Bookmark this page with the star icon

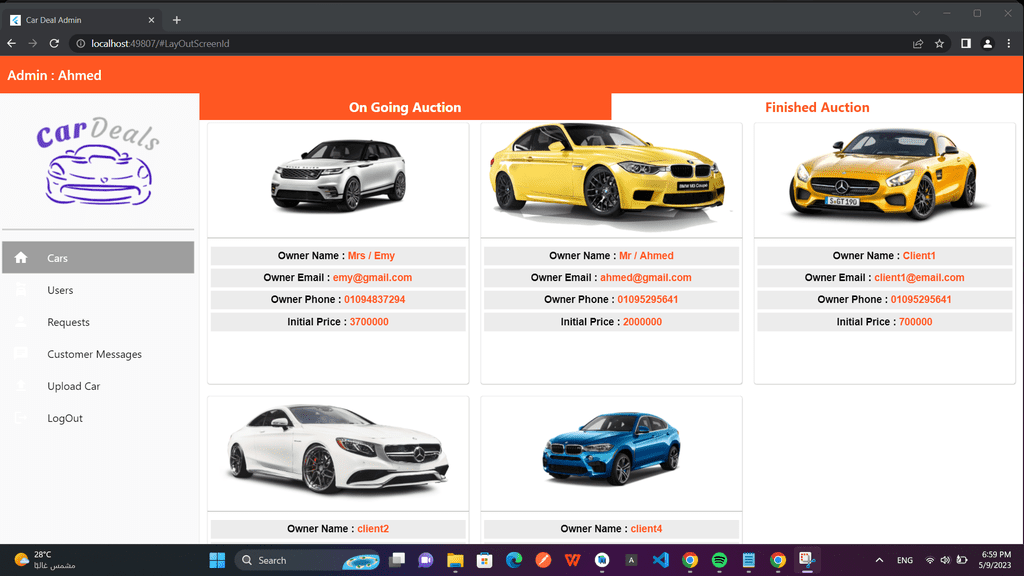click(939, 43)
